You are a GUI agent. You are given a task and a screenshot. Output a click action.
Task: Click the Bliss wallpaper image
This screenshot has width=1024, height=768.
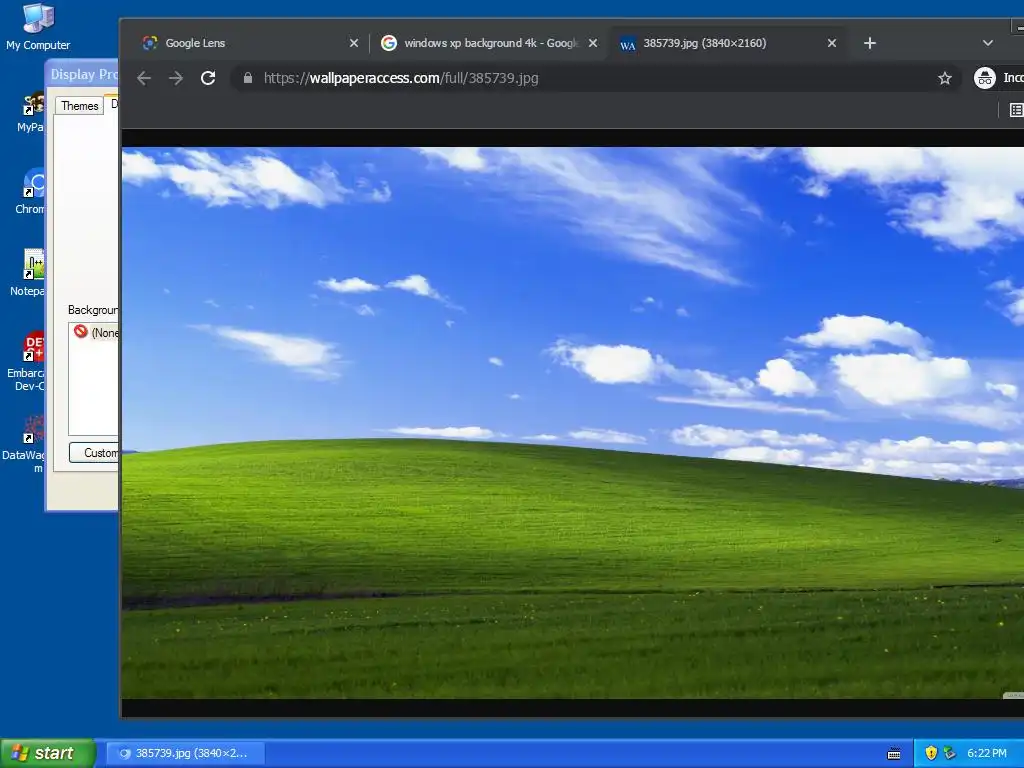click(x=573, y=423)
